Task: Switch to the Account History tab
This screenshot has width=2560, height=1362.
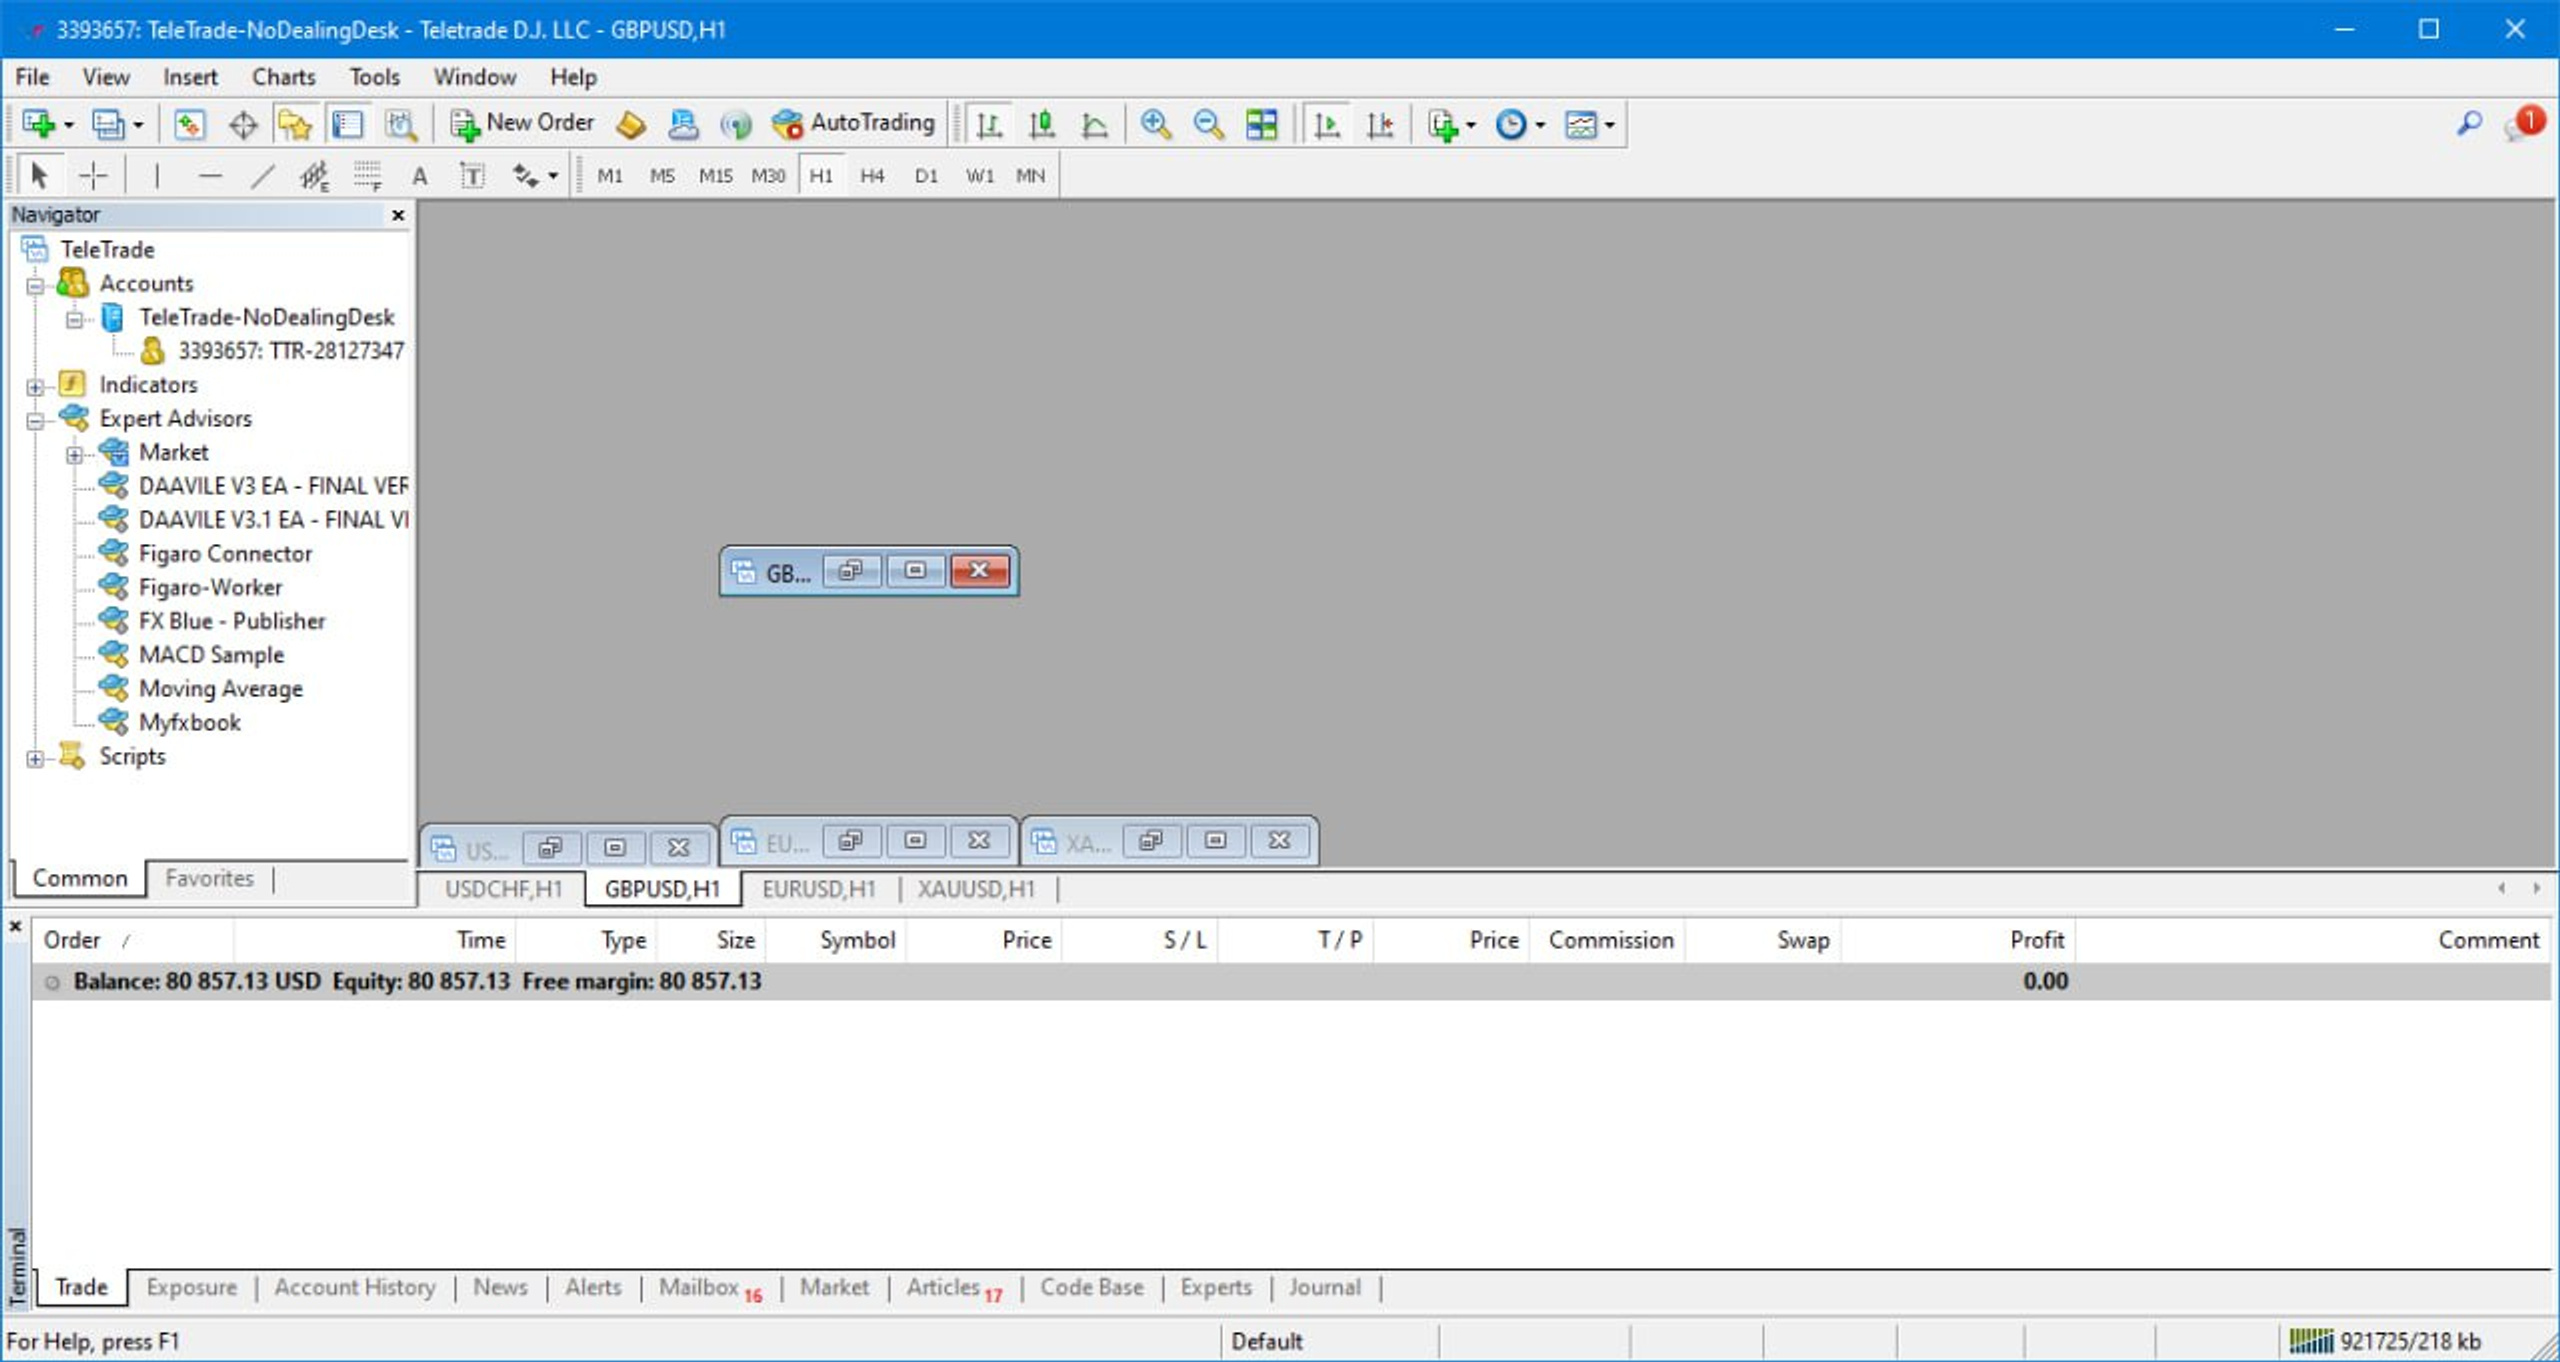Action: tap(355, 1287)
